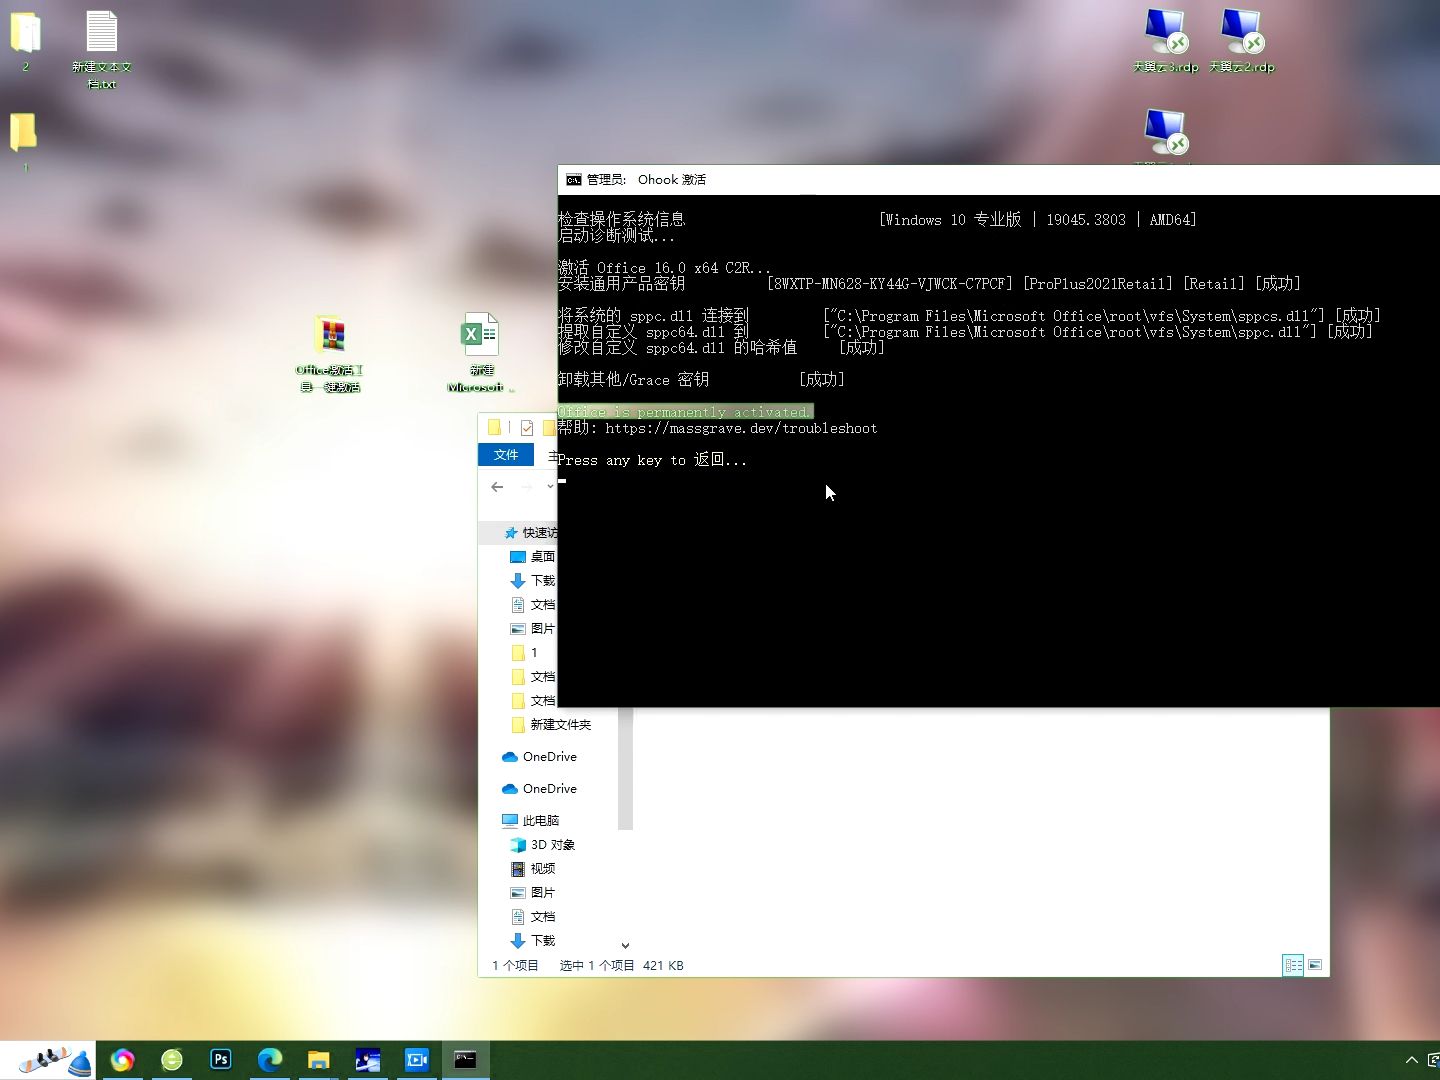1440x1080 pixels.
Task: Click 'Office is permanently activated.' console line
Action: pyautogui.click(x=685, y=412)
